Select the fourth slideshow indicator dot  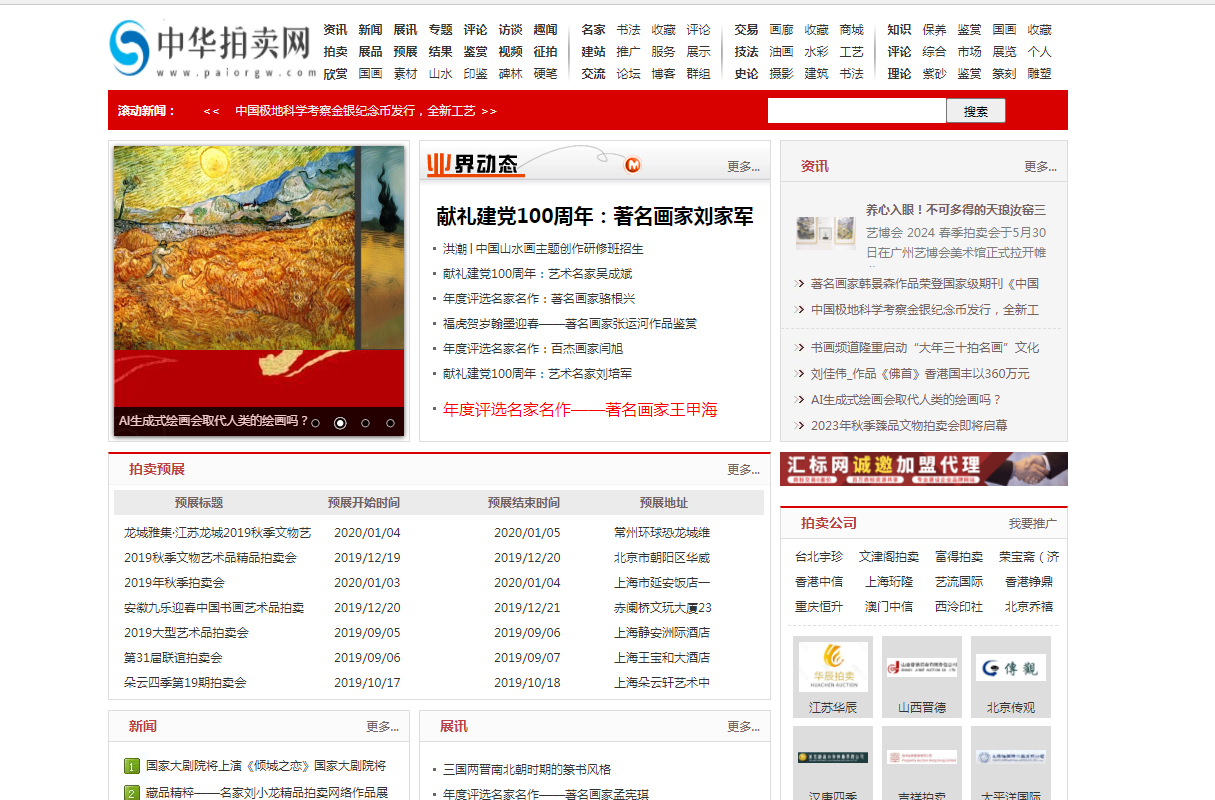389,423
